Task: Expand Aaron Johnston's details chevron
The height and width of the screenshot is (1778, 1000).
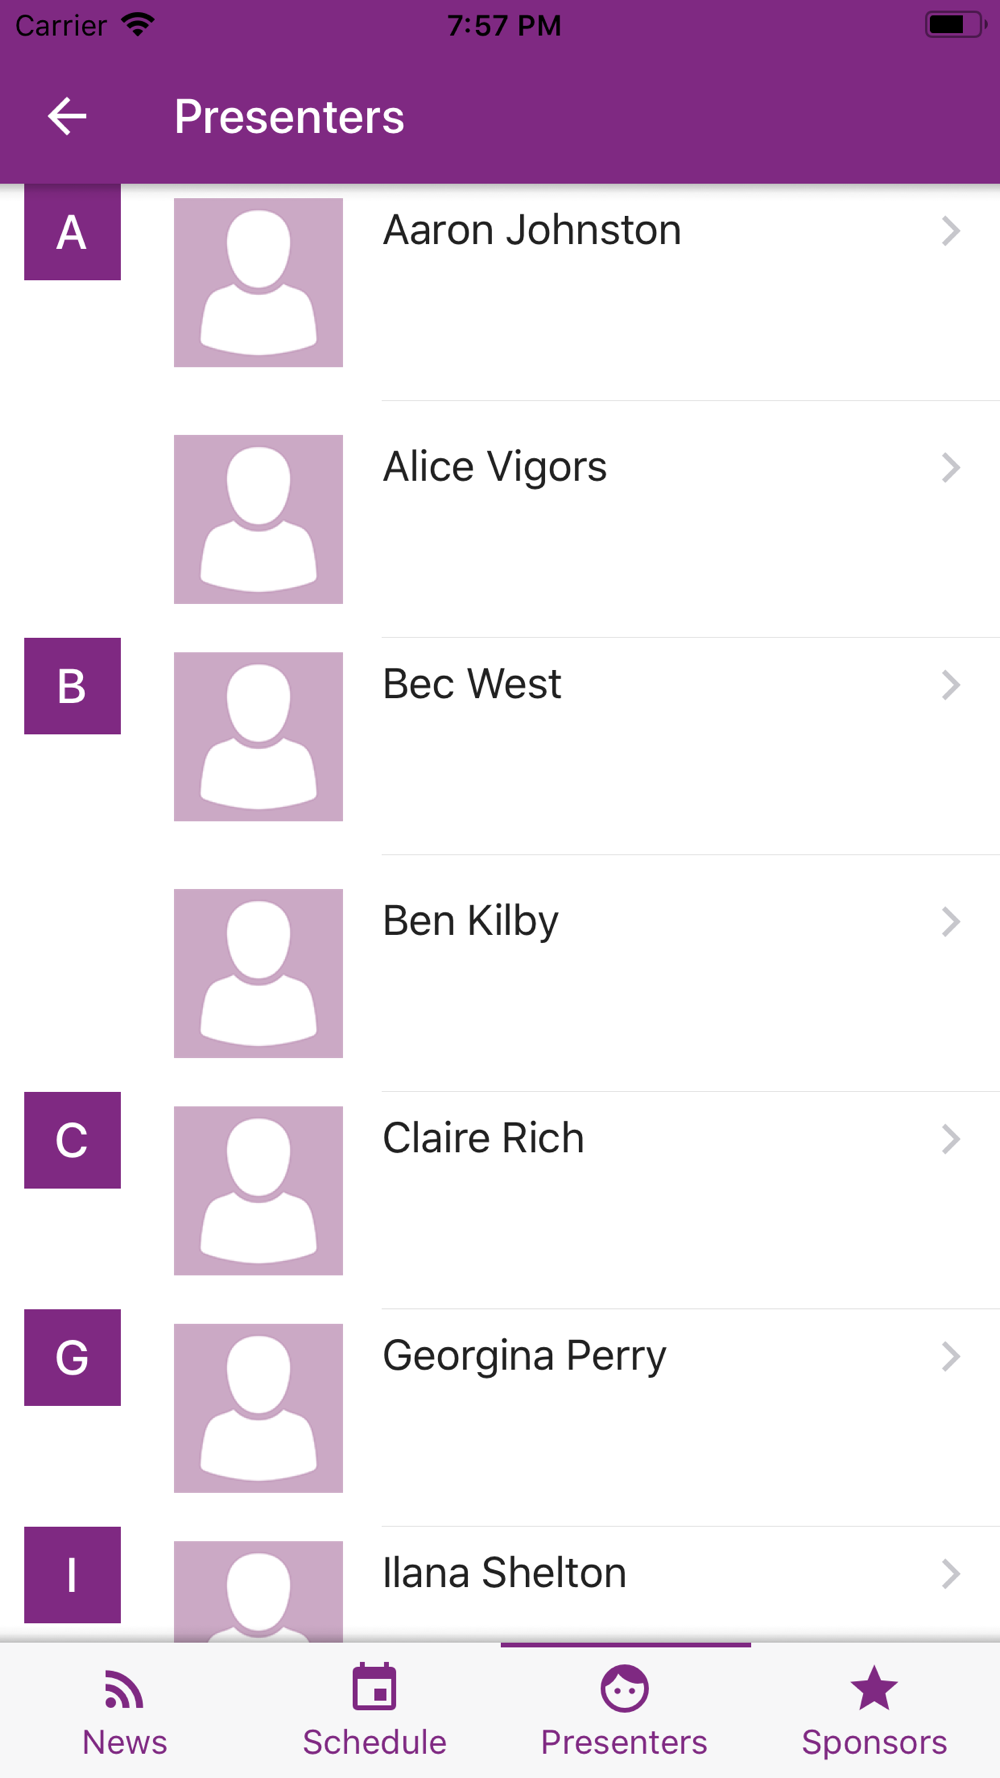Action: point(950,231)
